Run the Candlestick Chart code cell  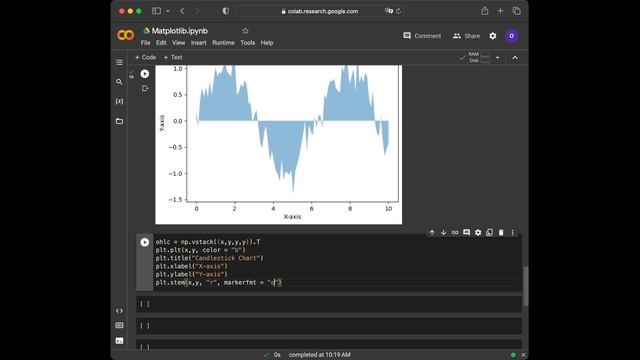(x=144, y=242)
